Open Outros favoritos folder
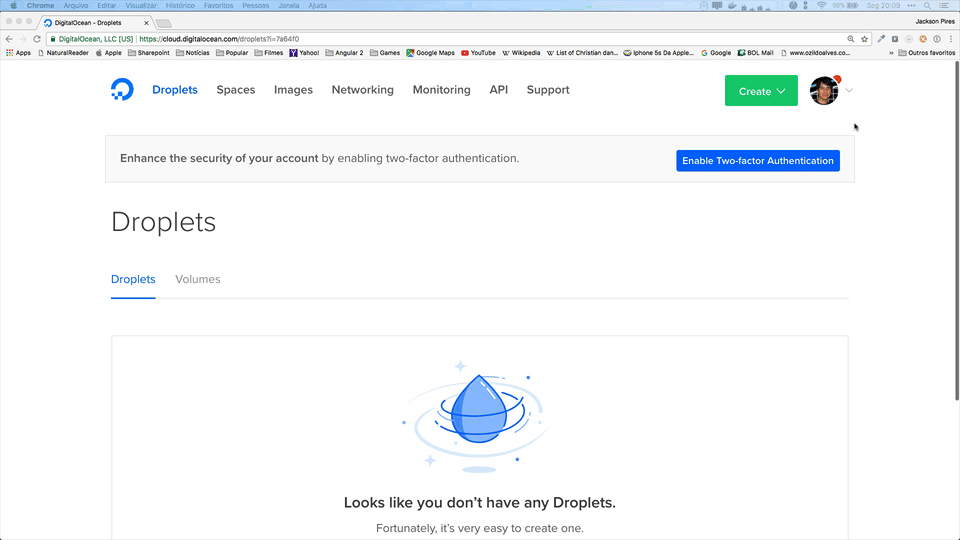This screenshot has width=960, height=540. (x=926, y=53)
